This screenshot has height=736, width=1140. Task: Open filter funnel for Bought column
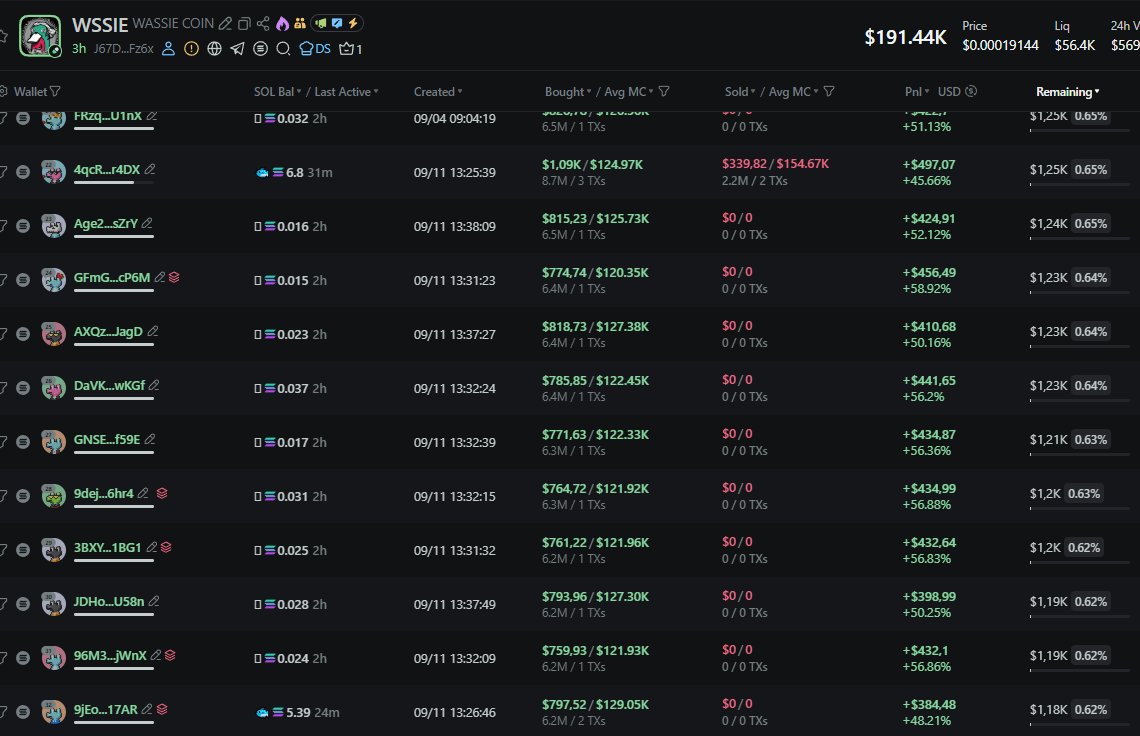664,92
